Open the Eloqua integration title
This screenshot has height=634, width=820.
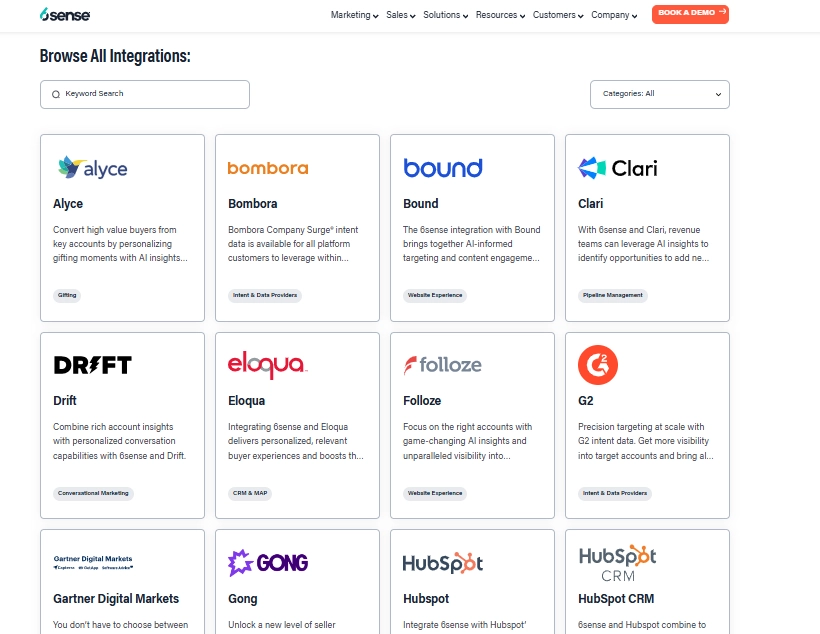[x=246, y=401]
